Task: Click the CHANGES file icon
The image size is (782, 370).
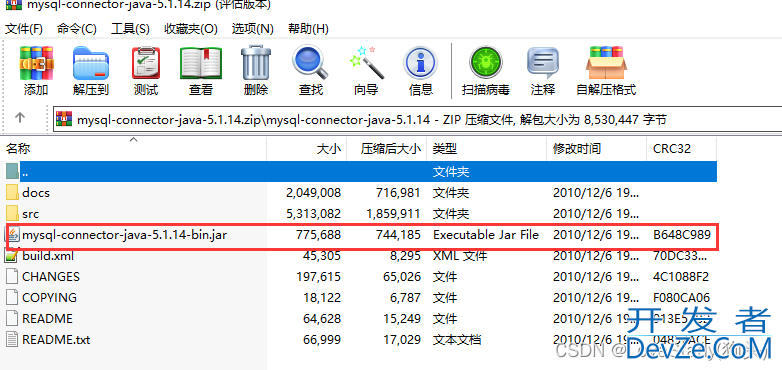Action: click(12, 276)
